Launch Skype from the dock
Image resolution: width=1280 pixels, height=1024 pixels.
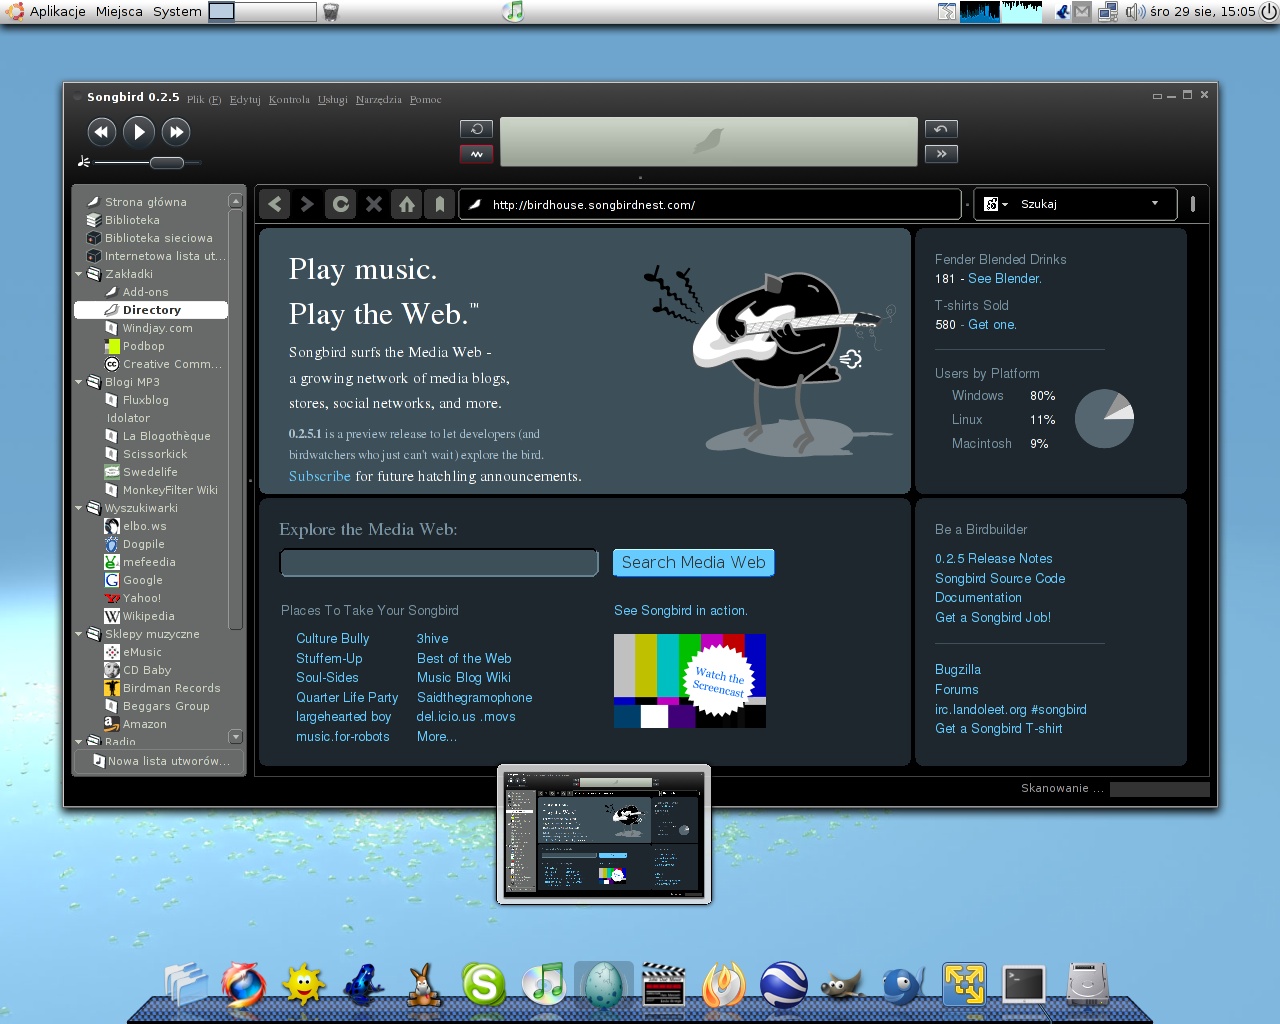click(x=484, y=985)
